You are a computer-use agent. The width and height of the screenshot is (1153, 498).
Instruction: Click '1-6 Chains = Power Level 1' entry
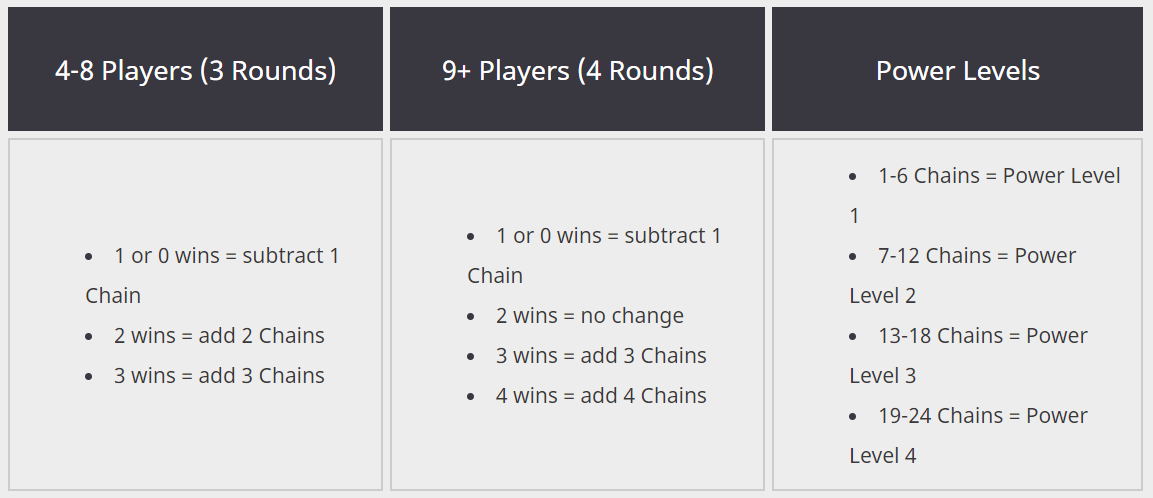tap(985, 196)
